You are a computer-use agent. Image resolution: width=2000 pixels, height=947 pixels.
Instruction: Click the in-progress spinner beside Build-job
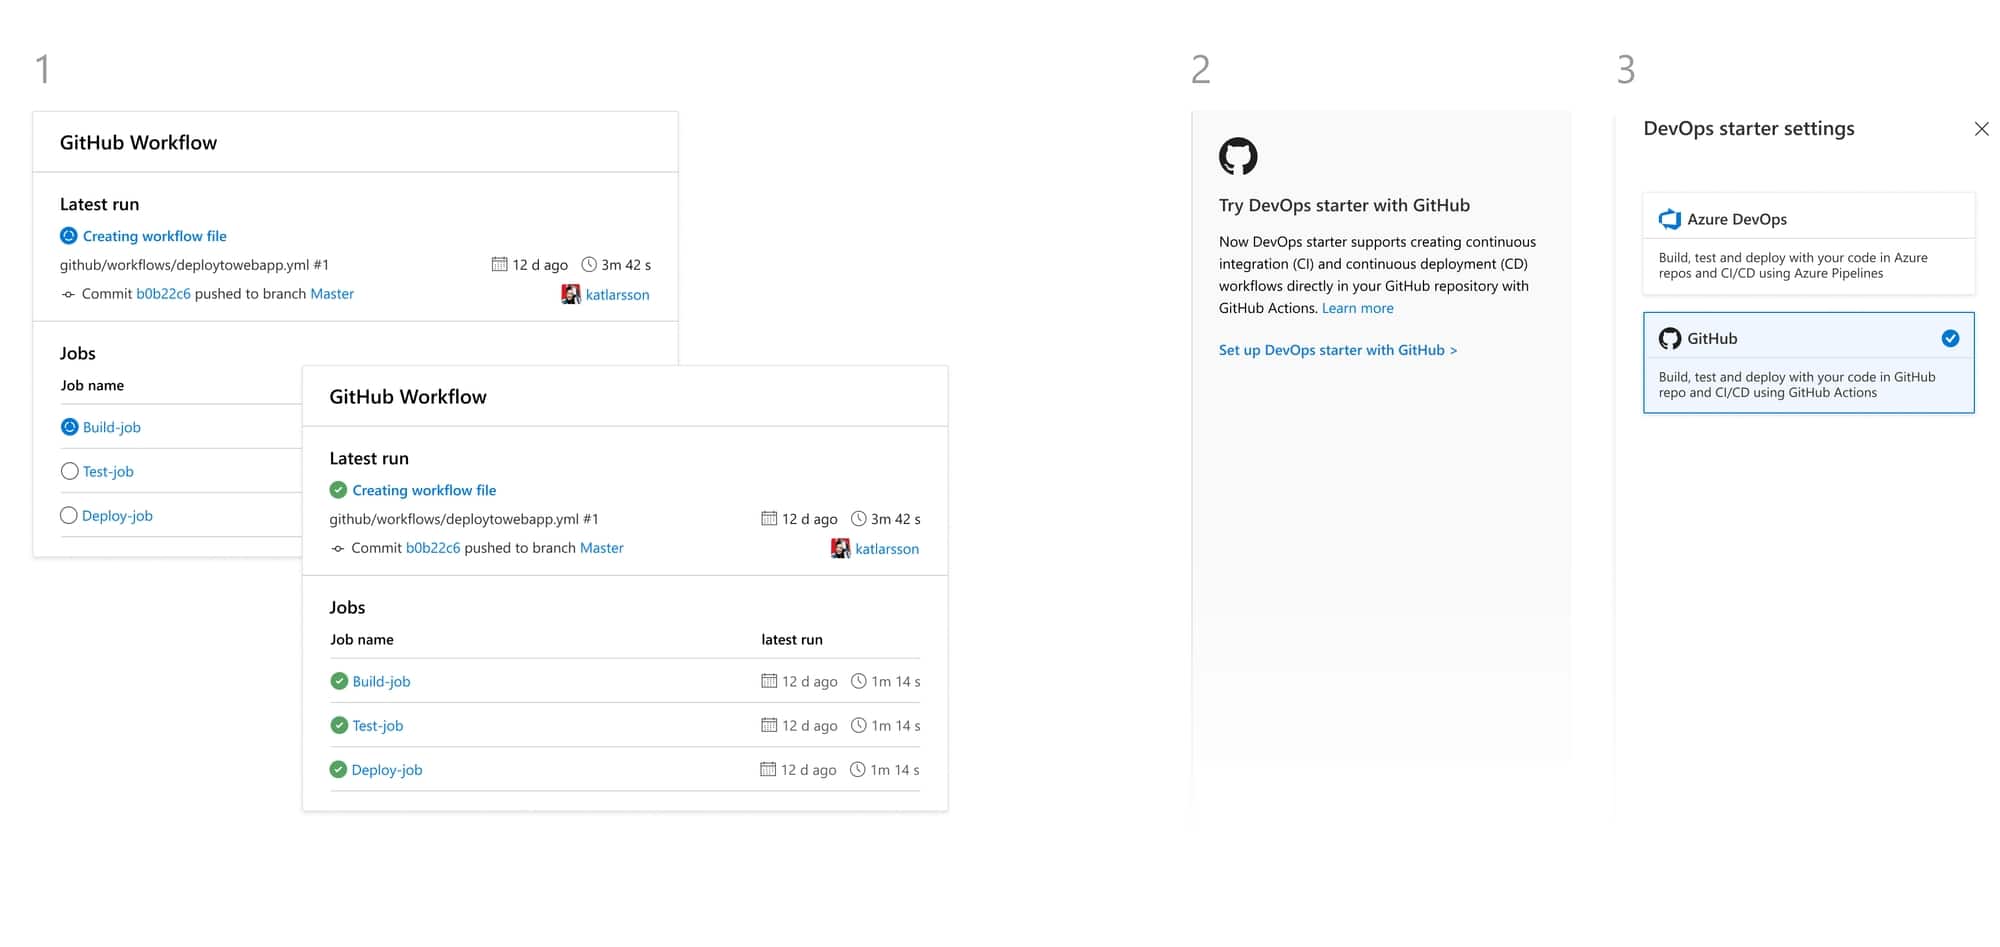coord(69,426)
